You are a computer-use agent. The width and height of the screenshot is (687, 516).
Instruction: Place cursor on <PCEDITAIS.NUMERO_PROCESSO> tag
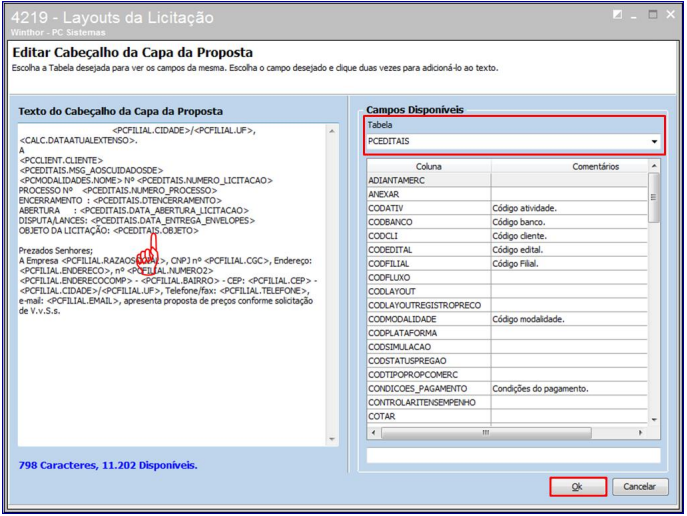[x=149, y=191]
